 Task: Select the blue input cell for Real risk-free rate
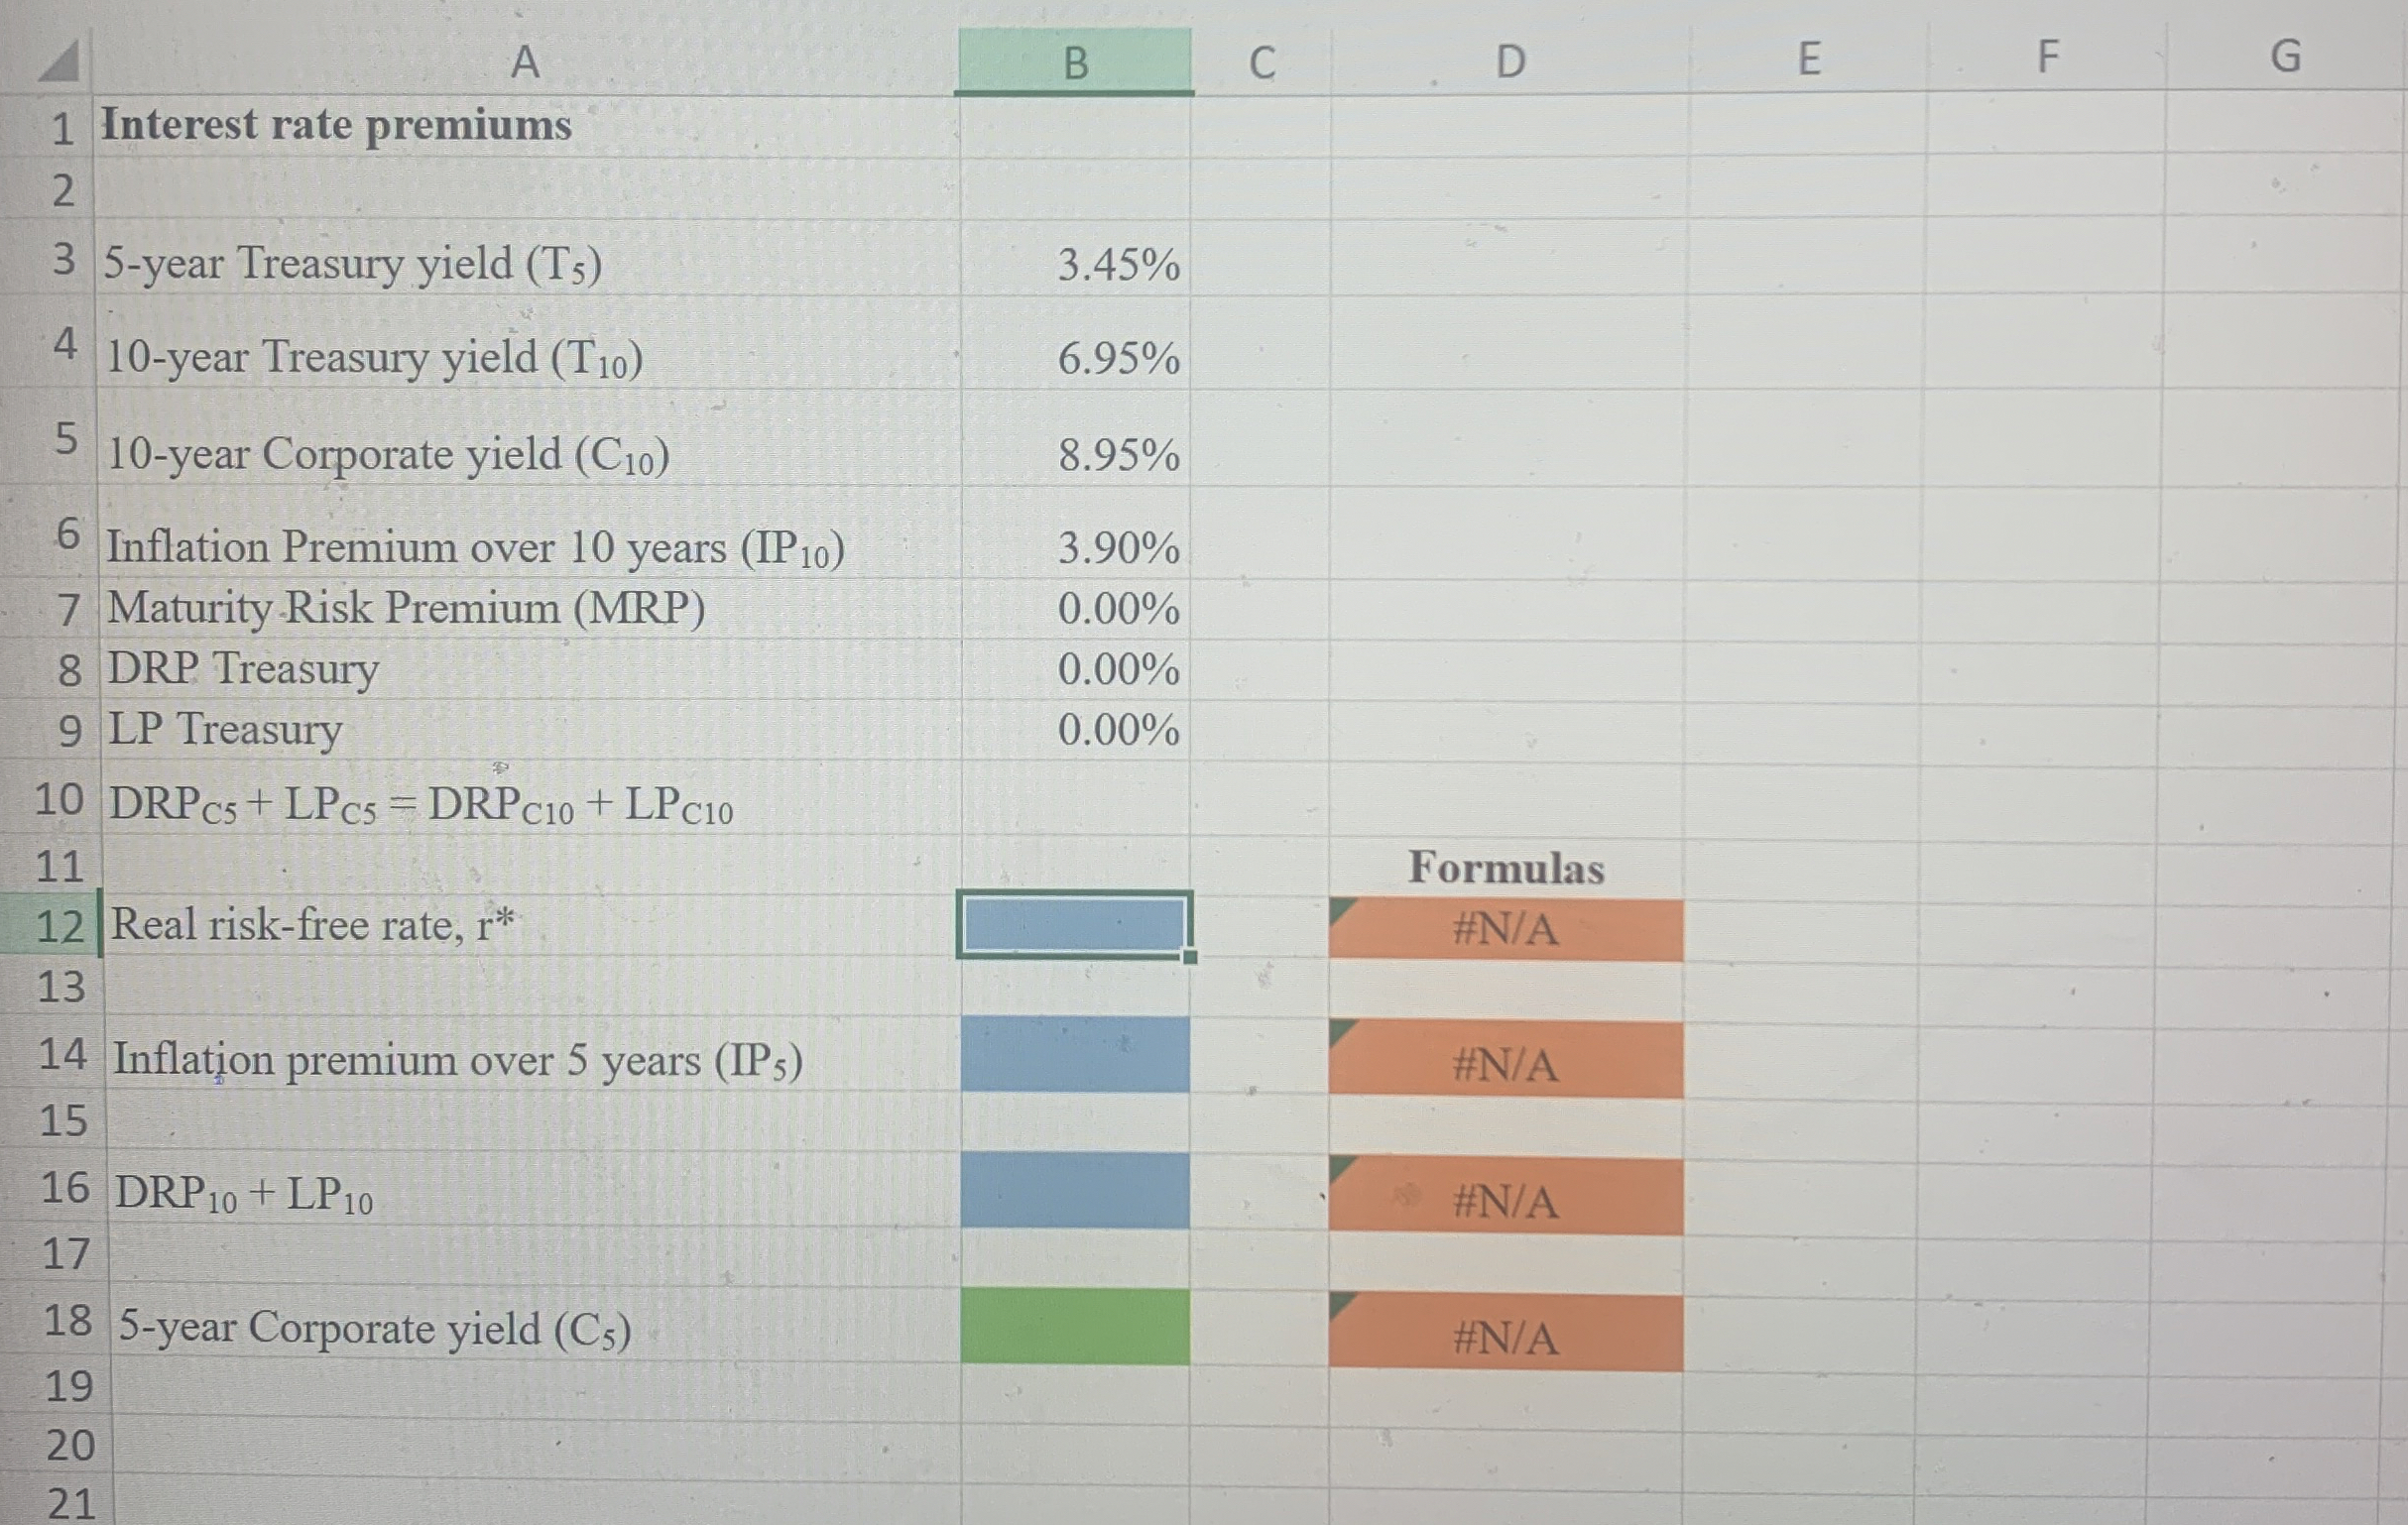click(x=1075, y=927)
